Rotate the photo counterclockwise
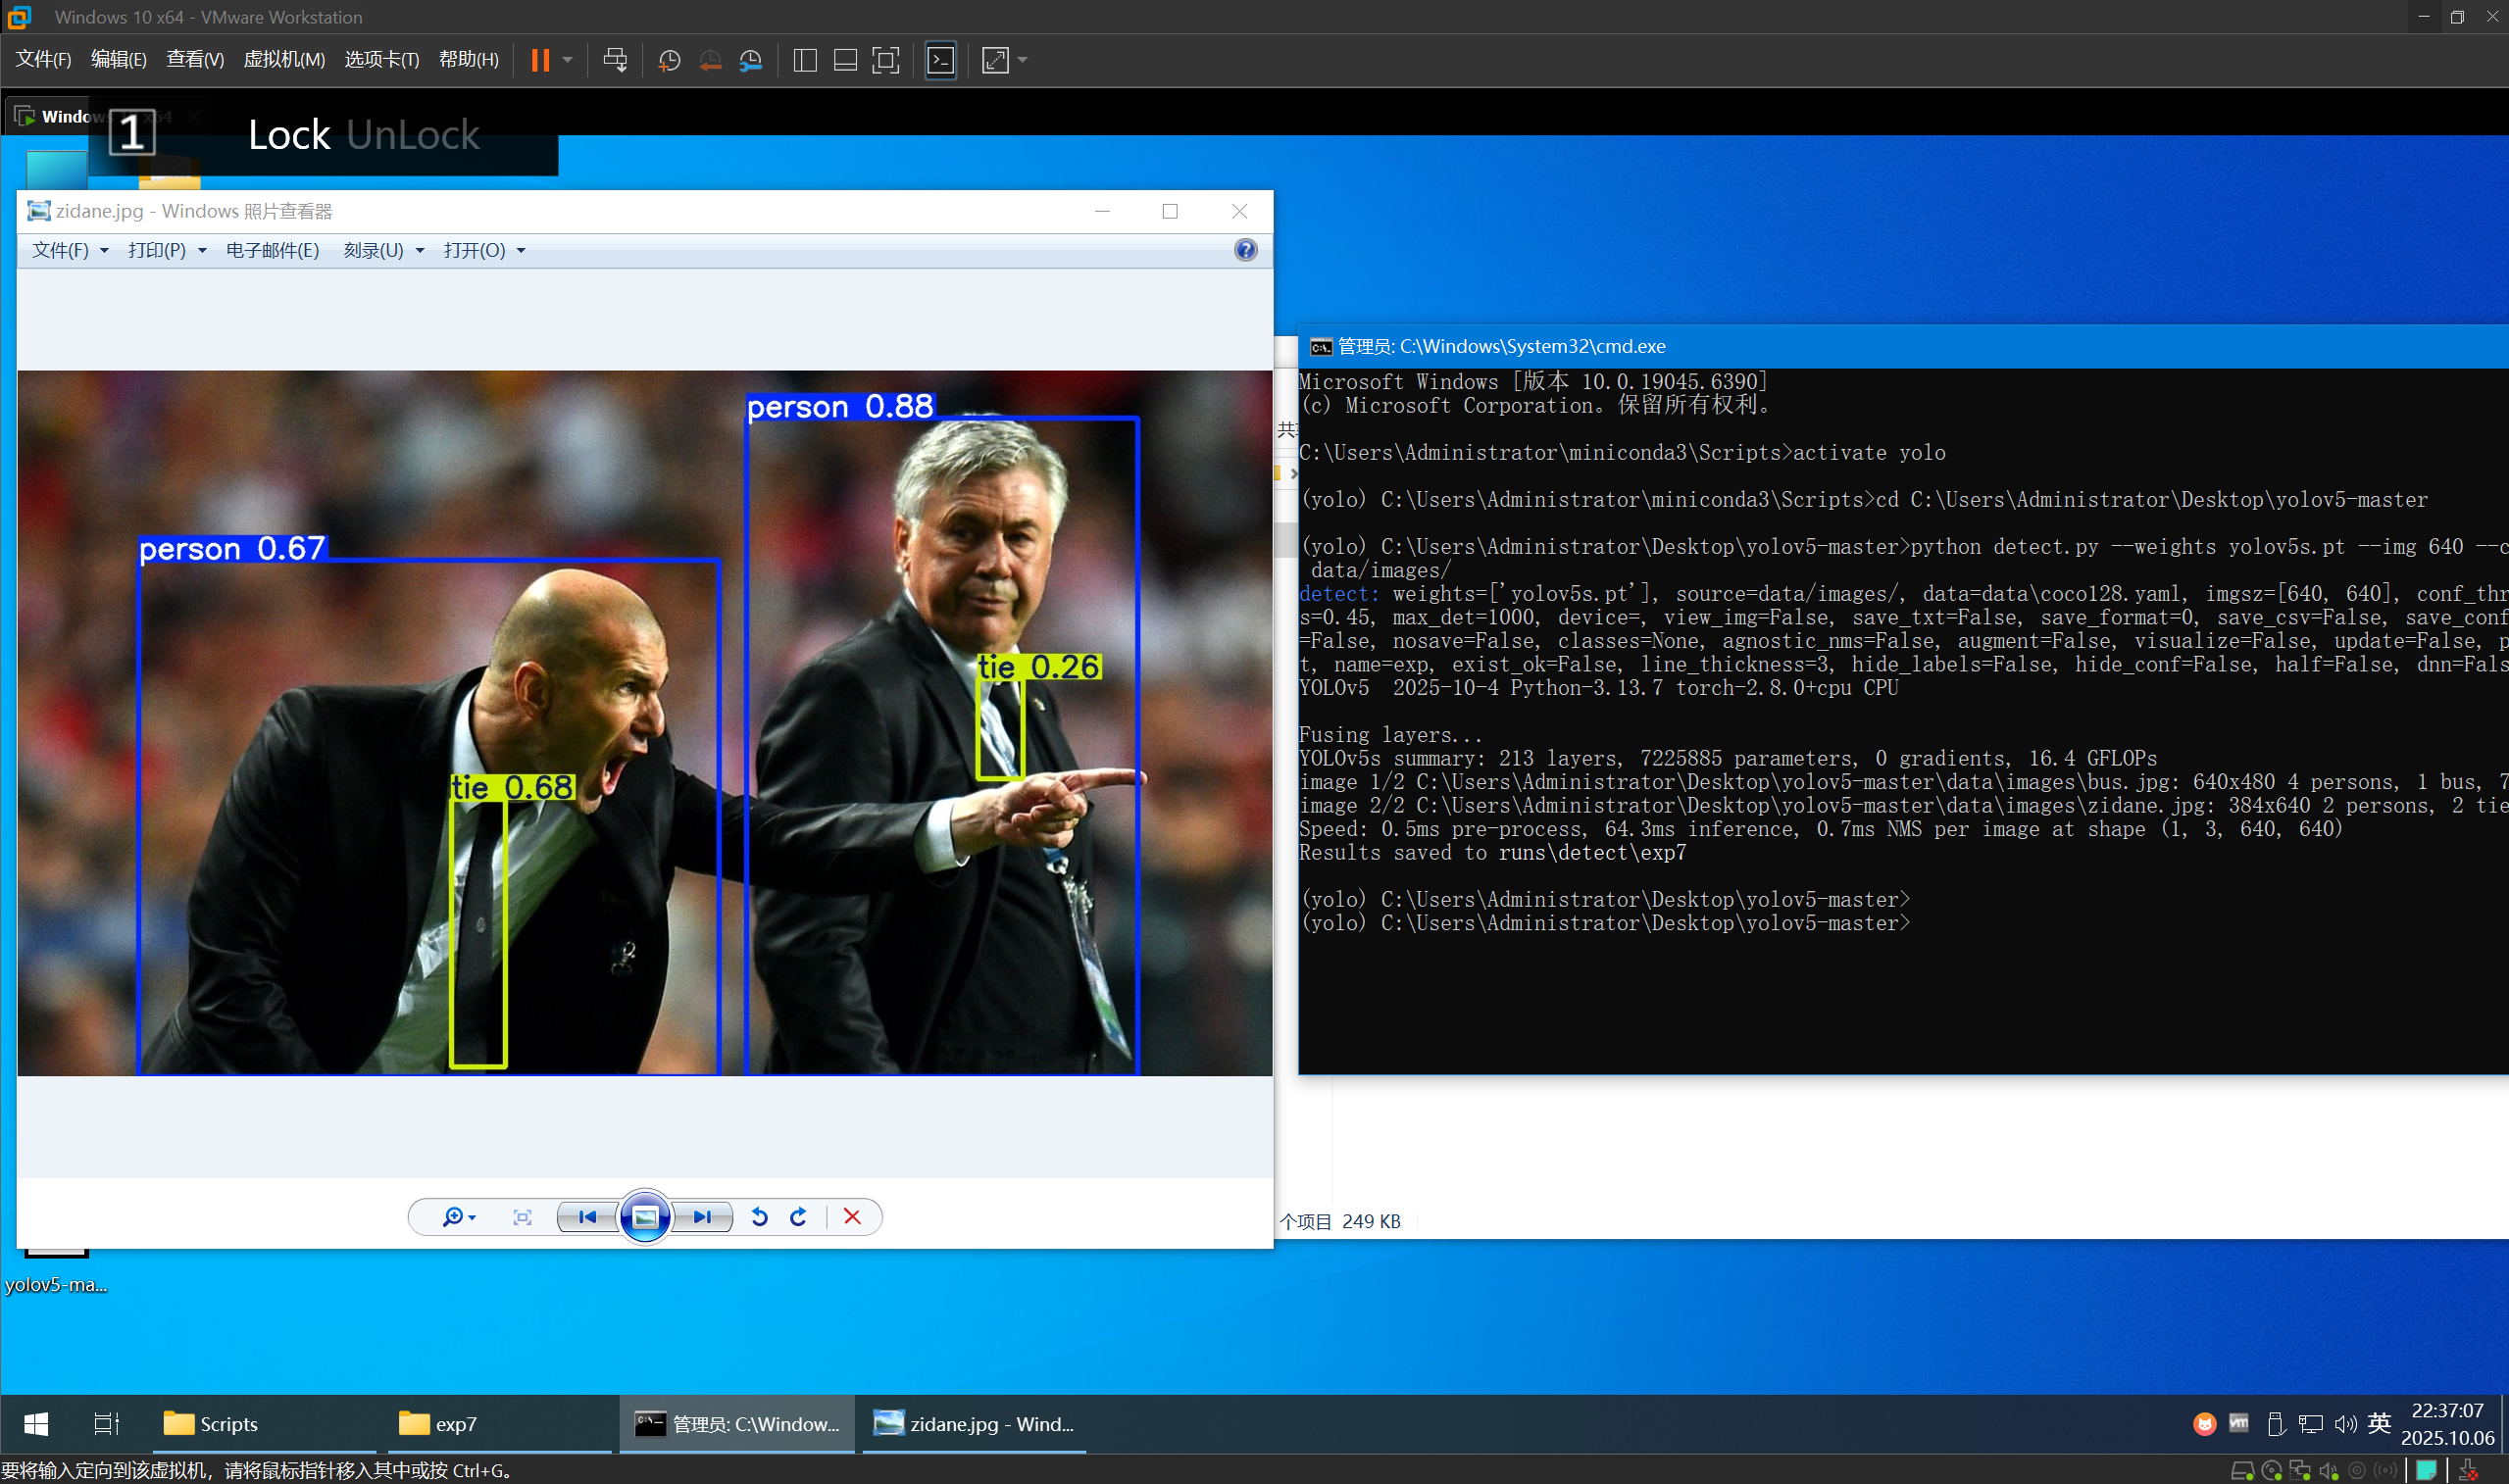The height and width of the screenshot is (1484, 2509). point(759,1216)
